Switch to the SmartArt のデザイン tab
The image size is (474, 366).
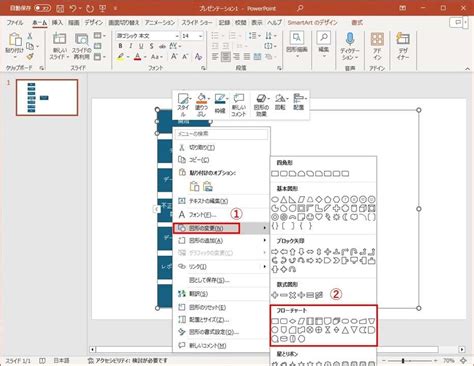312,22
